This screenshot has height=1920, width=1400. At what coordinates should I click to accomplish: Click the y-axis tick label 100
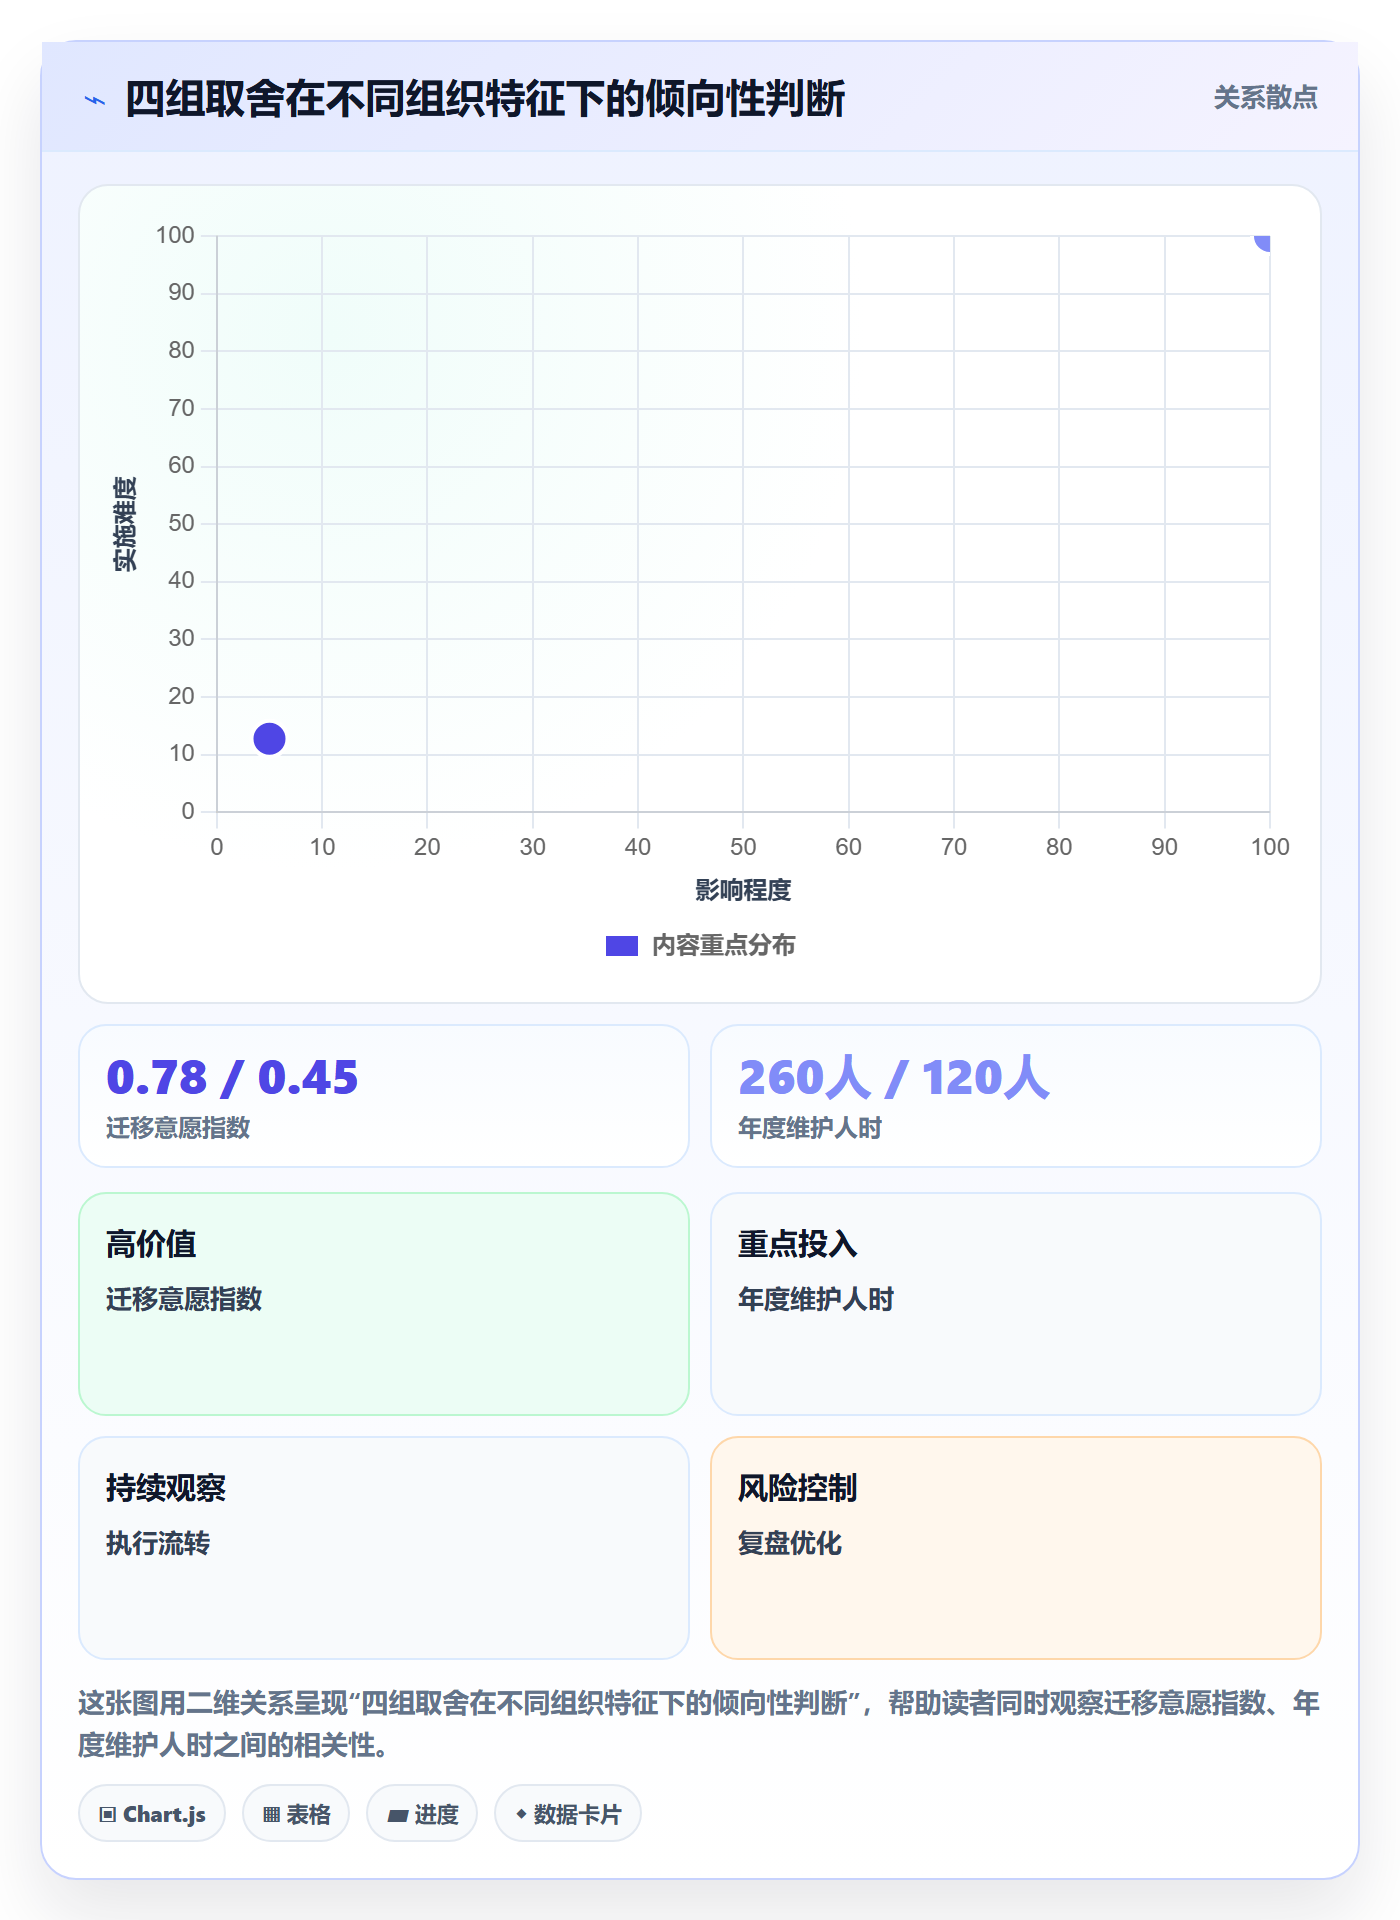coord(175,235)
